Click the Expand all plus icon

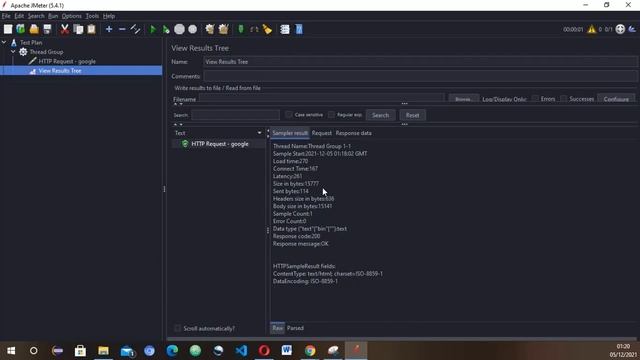109,29
